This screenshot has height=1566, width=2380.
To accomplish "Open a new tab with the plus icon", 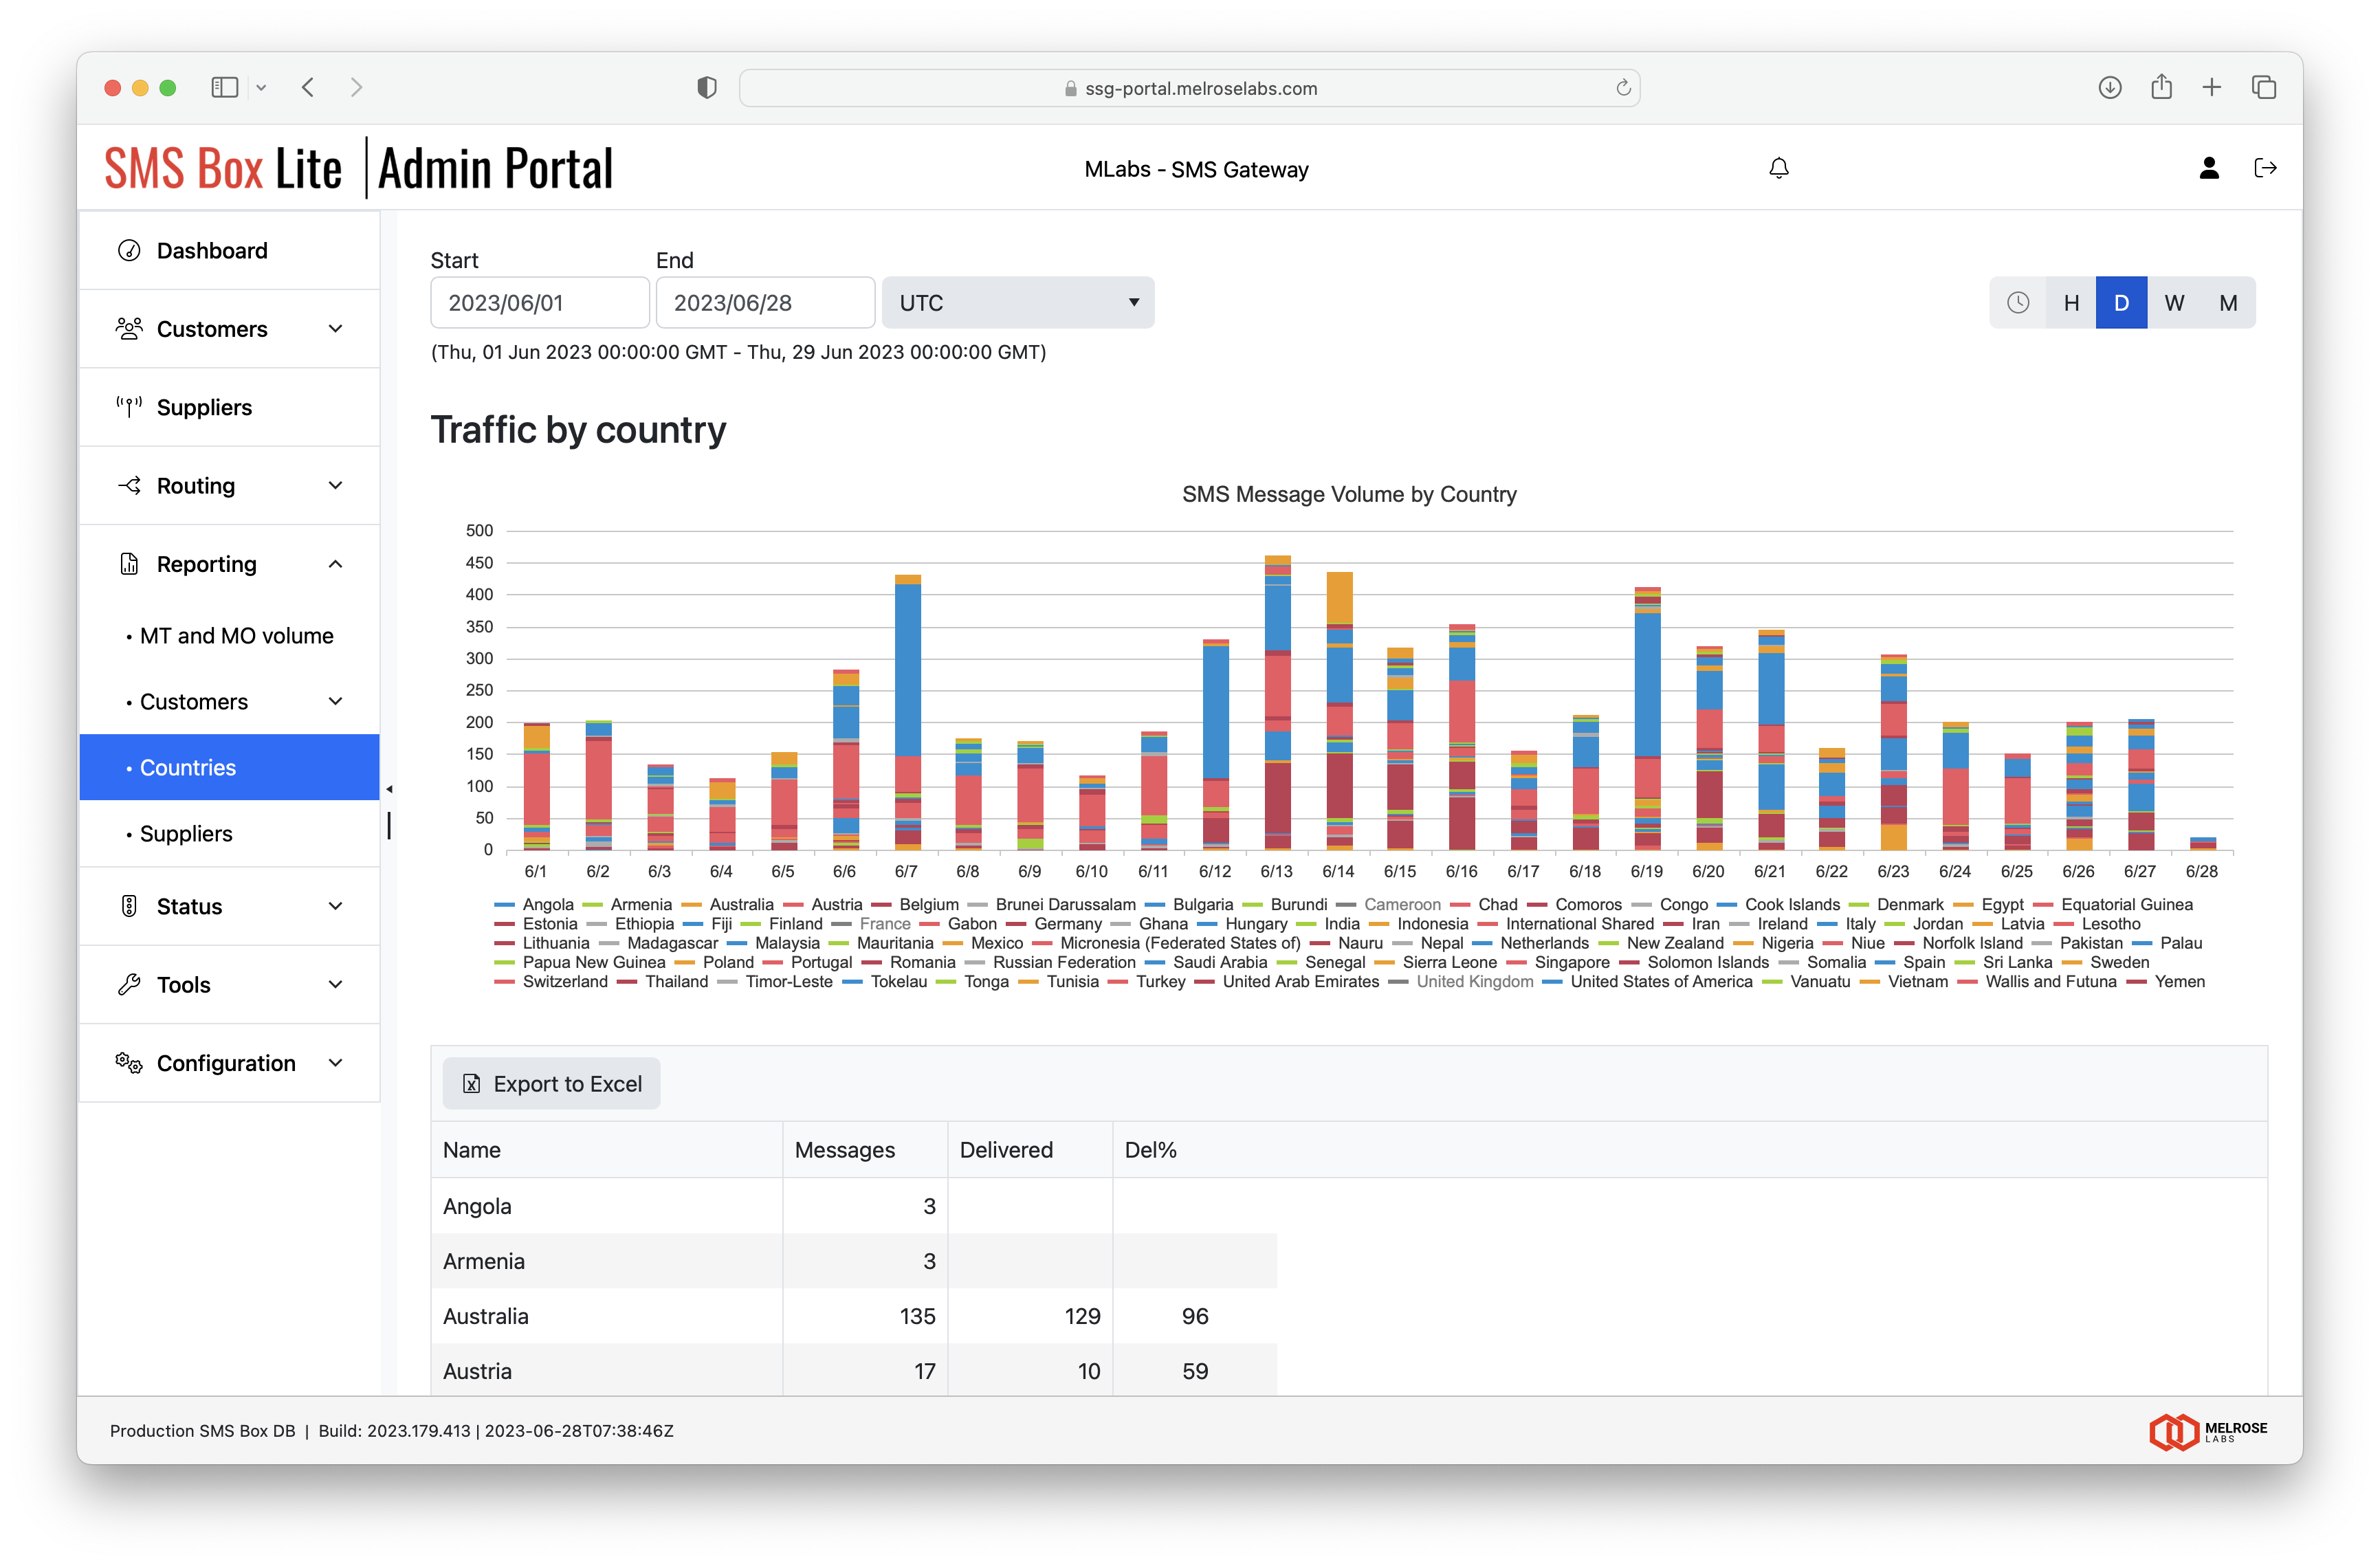I will coord(2212,88).
